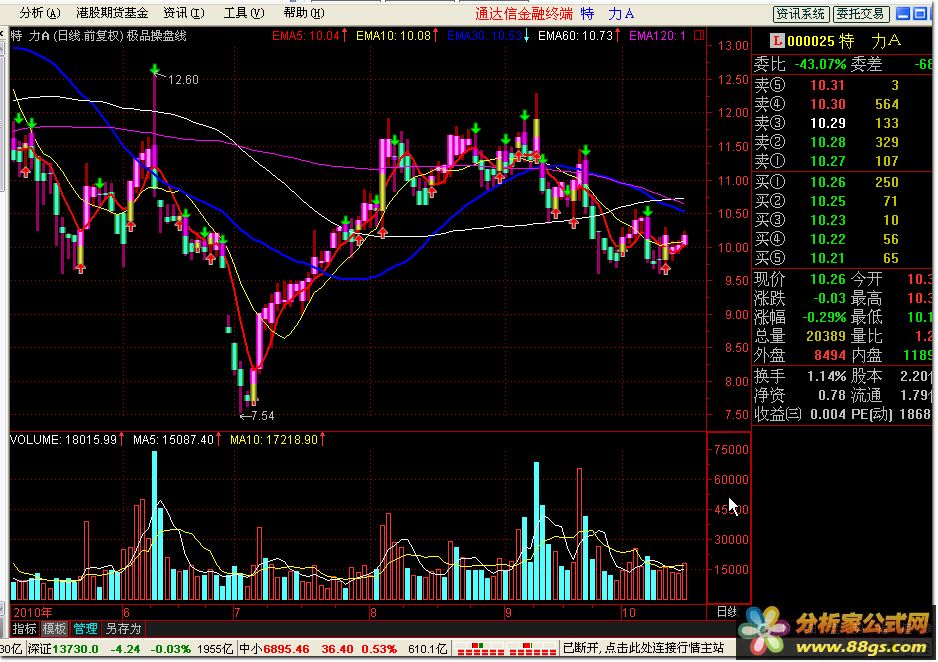
Task: Switch to the 模板 tab
Action: point(54,629)
